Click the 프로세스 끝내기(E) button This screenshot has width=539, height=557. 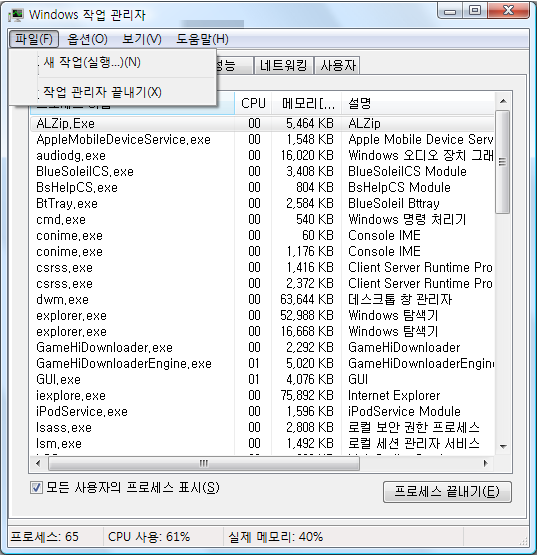(x=447, y=492)
